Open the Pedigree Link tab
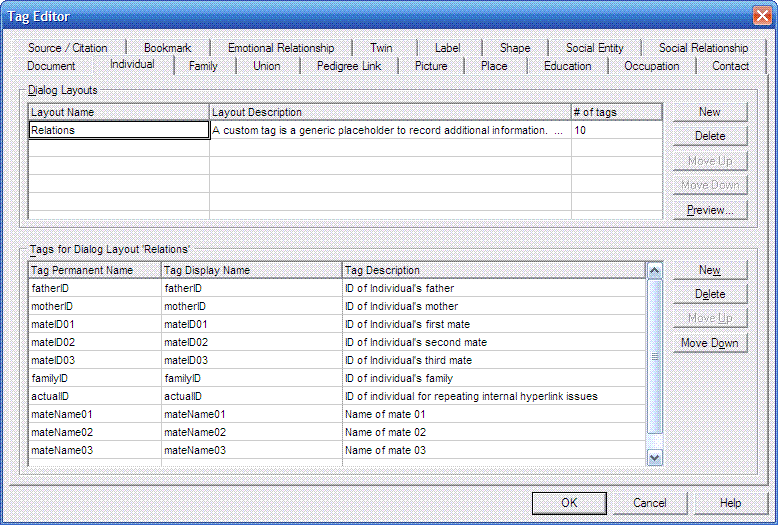The height and width of the screenshot is (525, 778). (x=348, y=66)
